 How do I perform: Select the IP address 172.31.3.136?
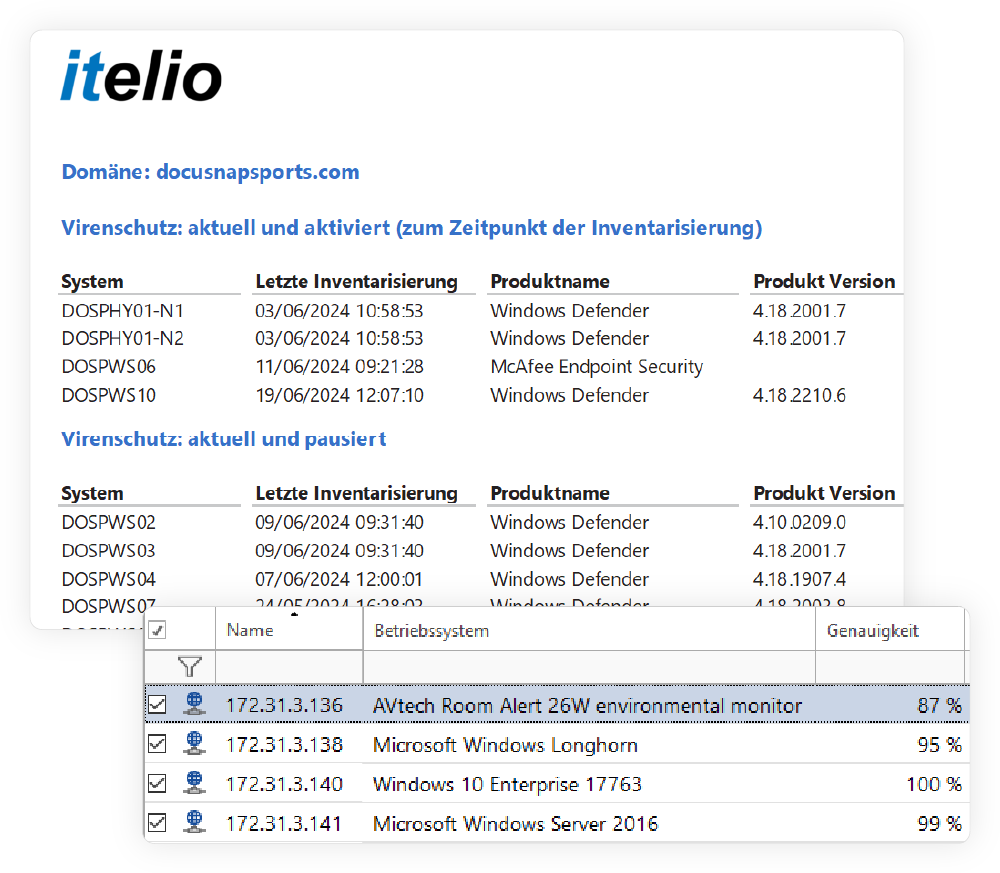(284, 705)
